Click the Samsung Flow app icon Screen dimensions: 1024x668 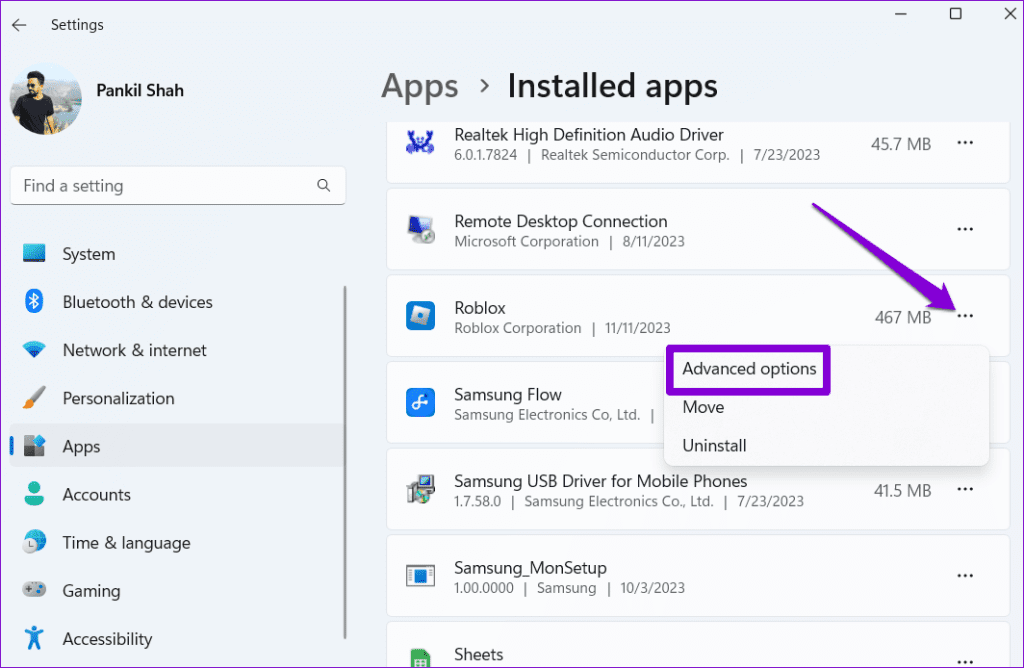(x=419, y=403)
